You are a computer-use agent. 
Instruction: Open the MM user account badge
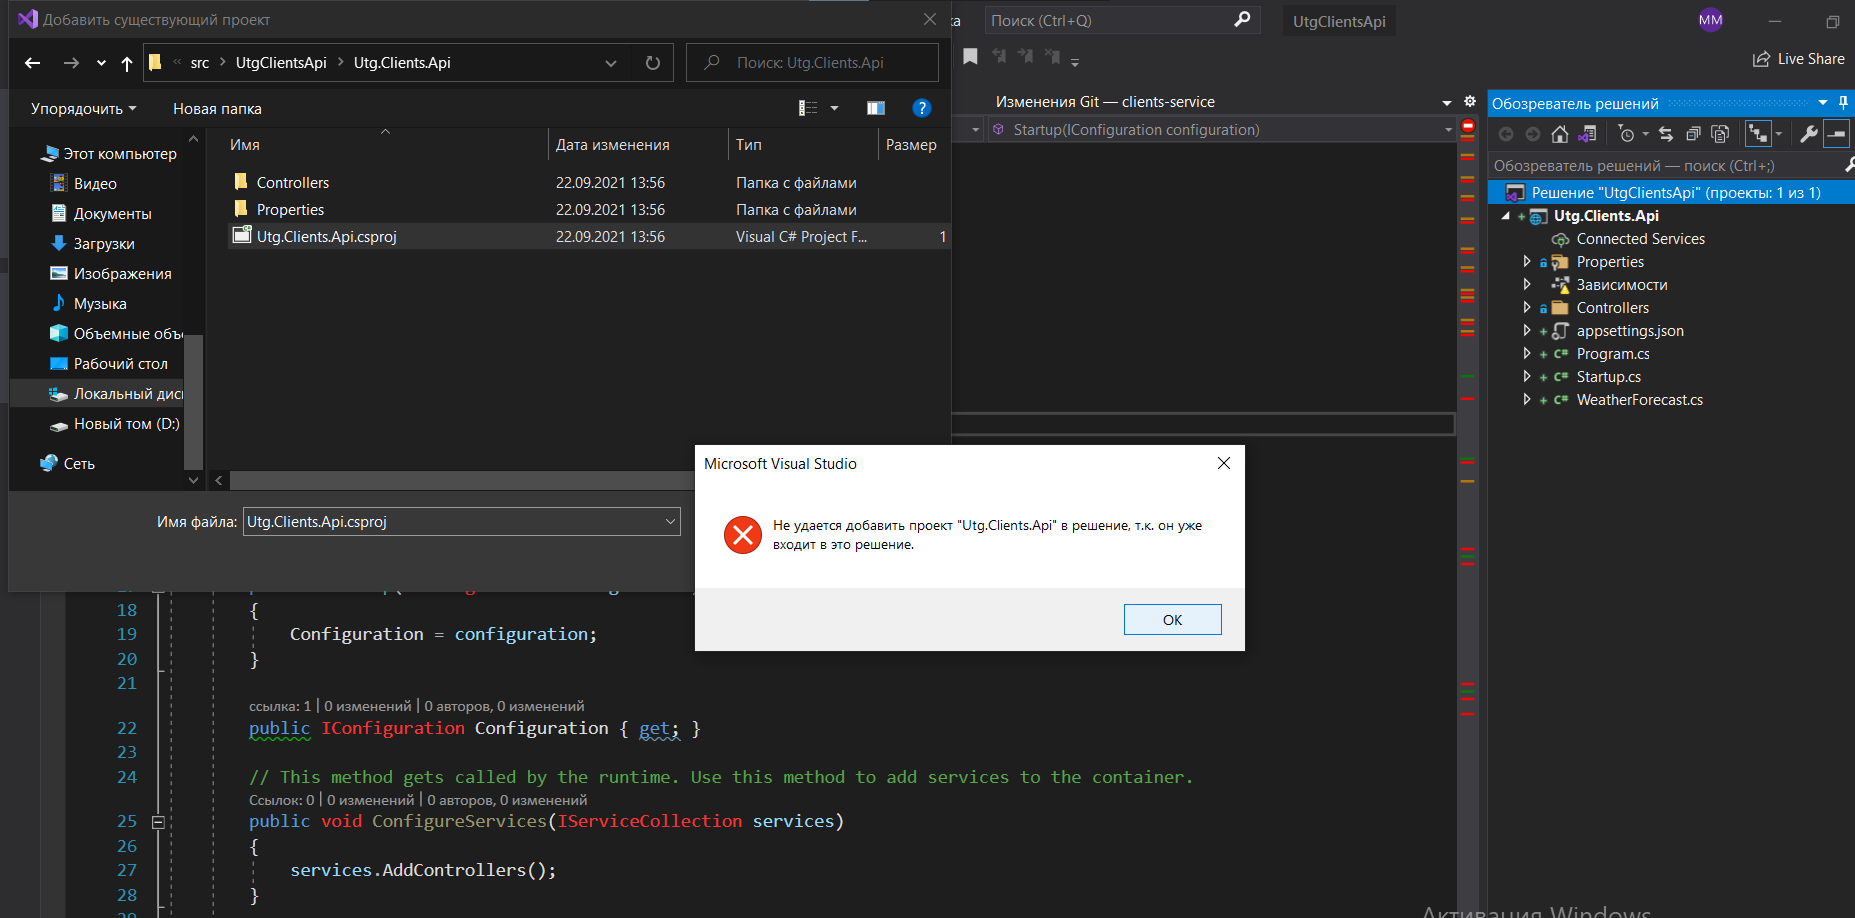tap(1711, 20)
